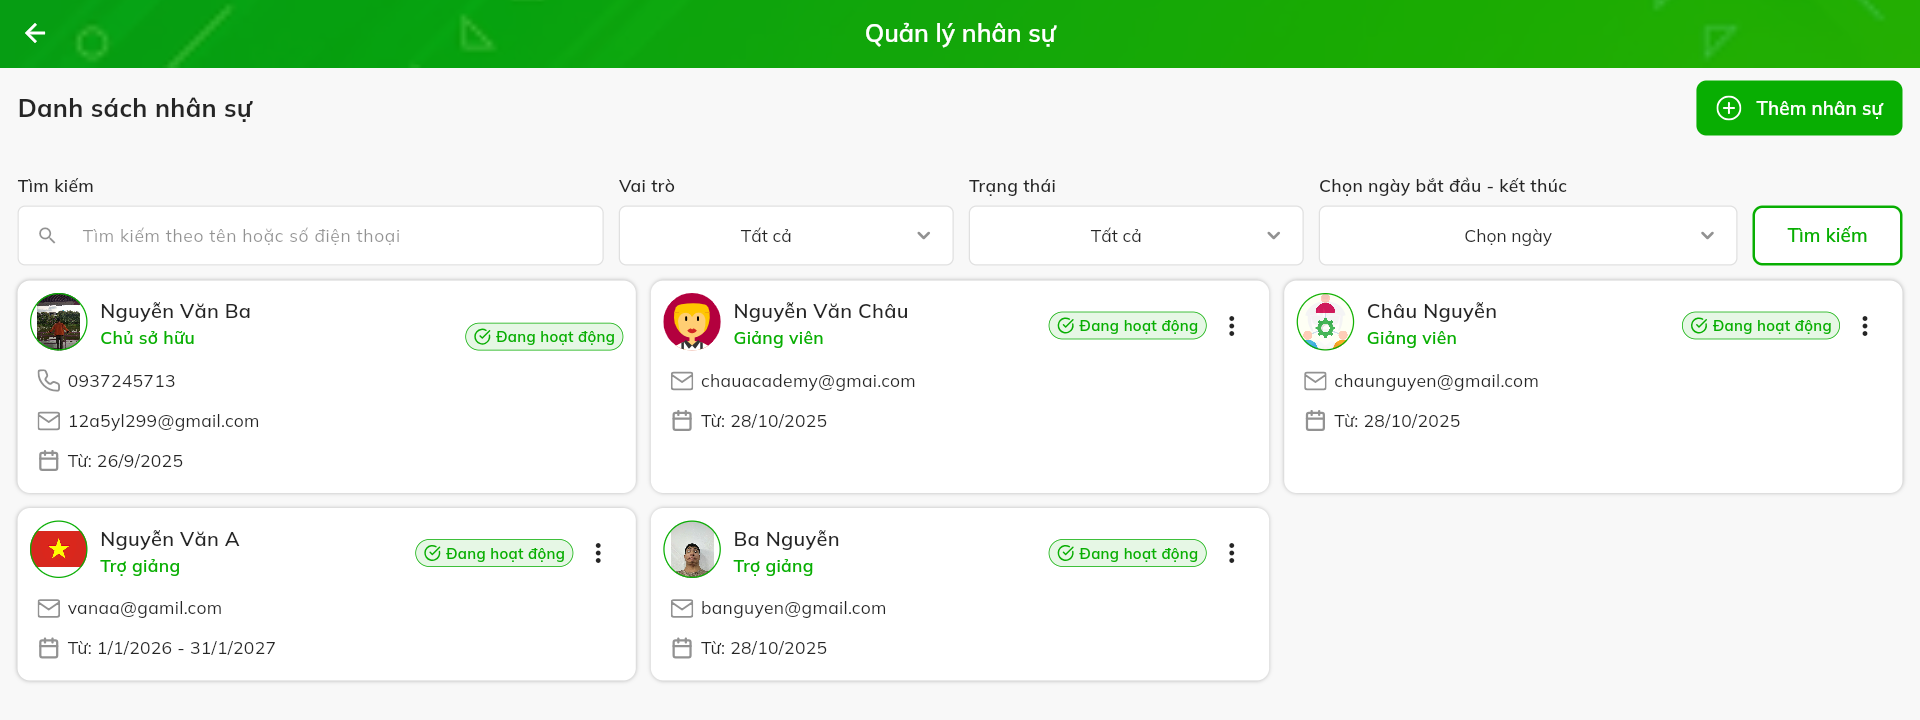The width and height of the screenshot is (1920, 720).
Task: Open three-dot menu for Châu Nguyễn
Action: [1864, 326]
